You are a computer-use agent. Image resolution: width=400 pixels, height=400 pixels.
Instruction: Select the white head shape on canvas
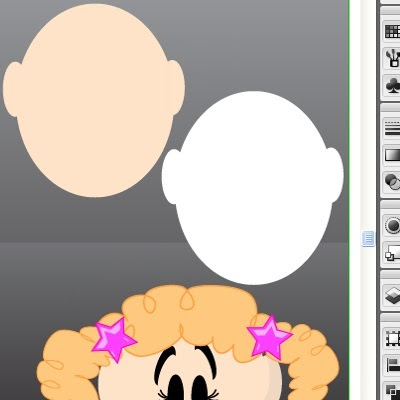click(253, 188)
